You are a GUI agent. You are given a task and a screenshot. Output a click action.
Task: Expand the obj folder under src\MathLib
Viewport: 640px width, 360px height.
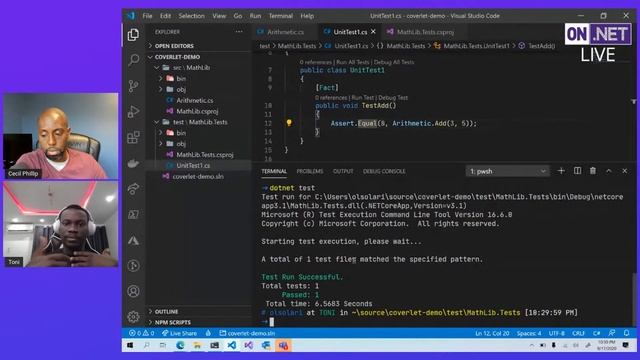[199, 89]
